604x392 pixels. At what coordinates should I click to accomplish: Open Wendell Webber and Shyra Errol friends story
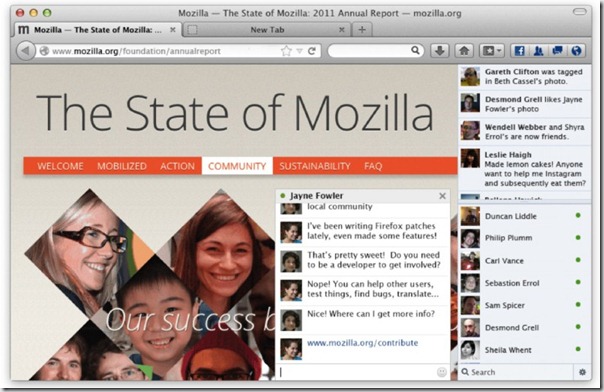pyautogui.click(x=525, y=132)
